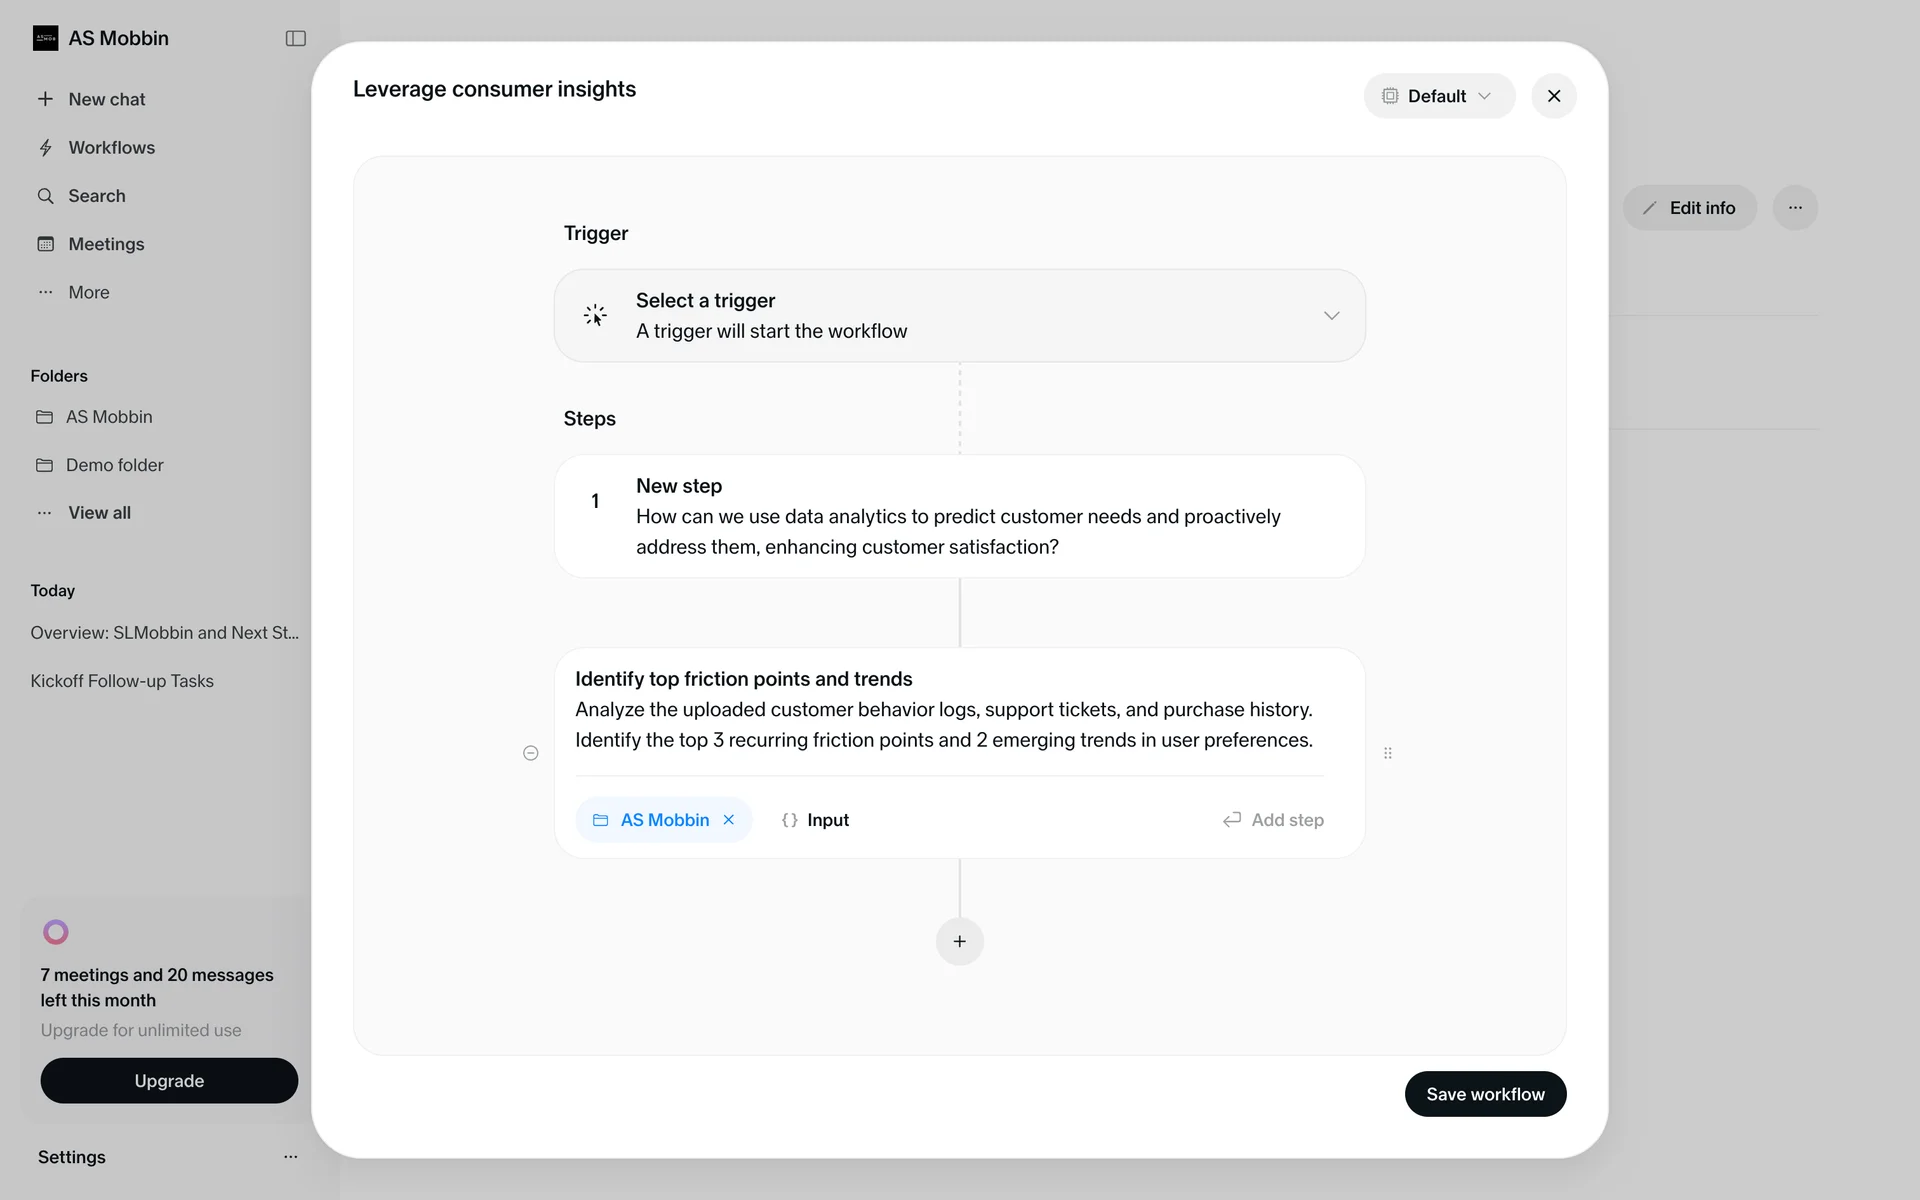
Task: Open the three-dot menu beside Edit info
Action: 1795,208
